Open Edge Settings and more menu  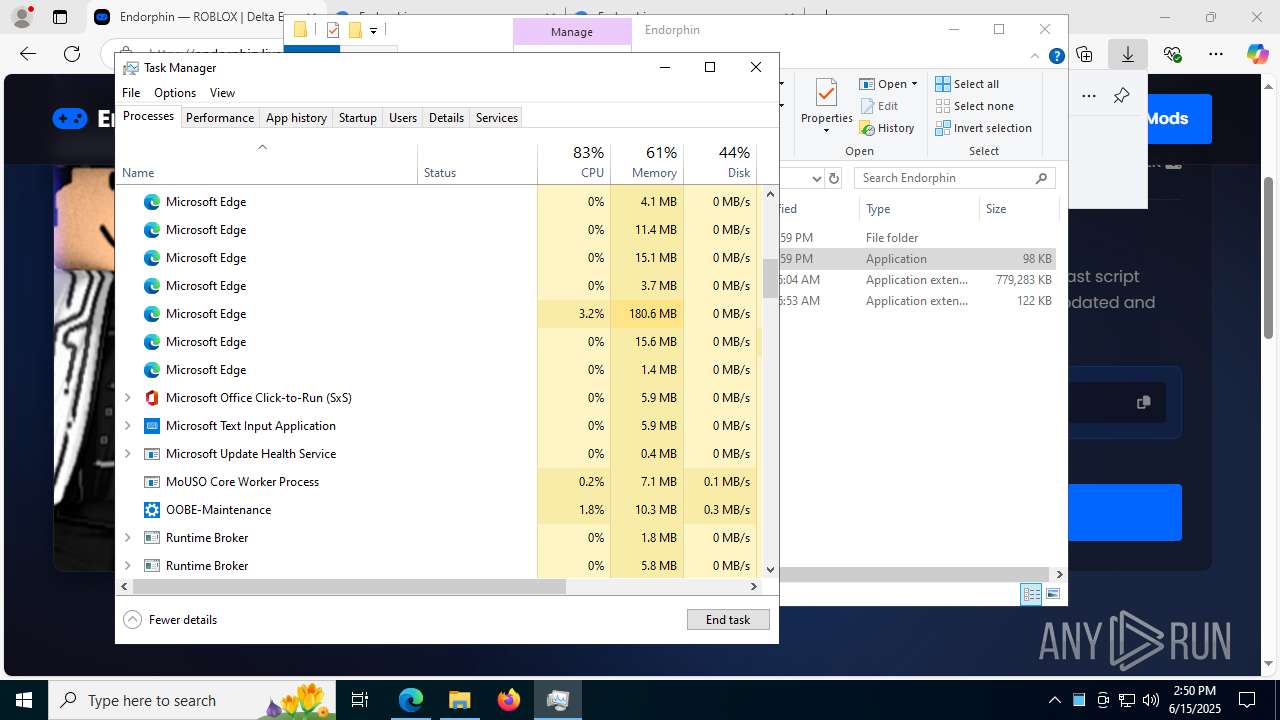pyautogui.click(x=1216, y=54)
